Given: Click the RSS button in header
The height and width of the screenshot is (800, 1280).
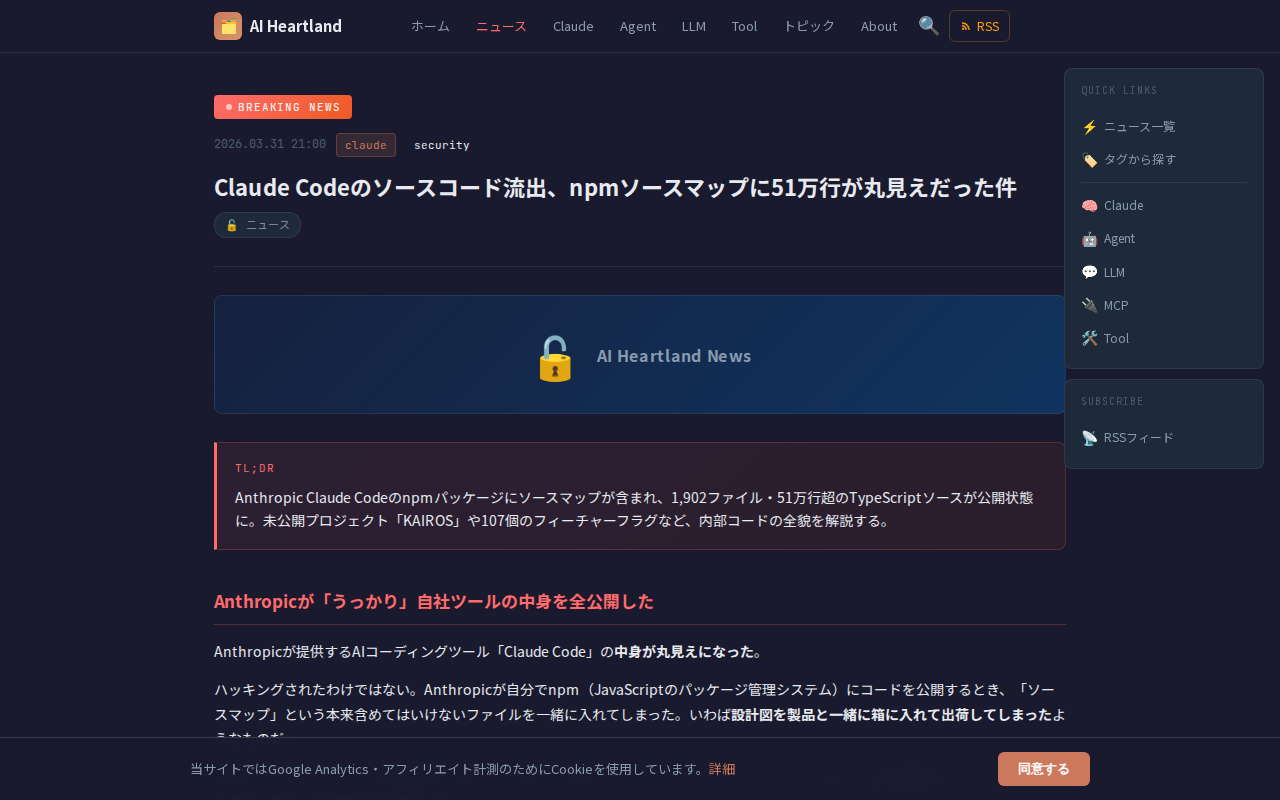Looking at the screenshot, I should pos(979,26).
